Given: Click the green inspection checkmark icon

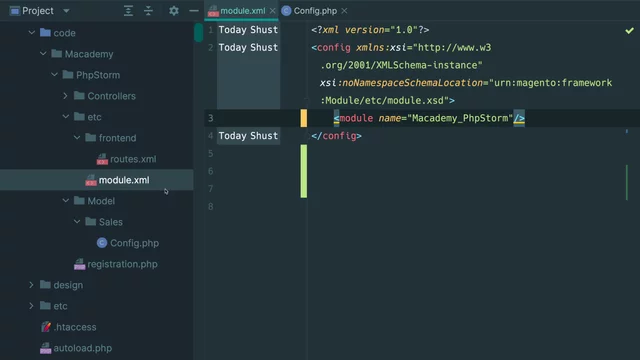Looking at the screenshot, I should coord(629,30).
